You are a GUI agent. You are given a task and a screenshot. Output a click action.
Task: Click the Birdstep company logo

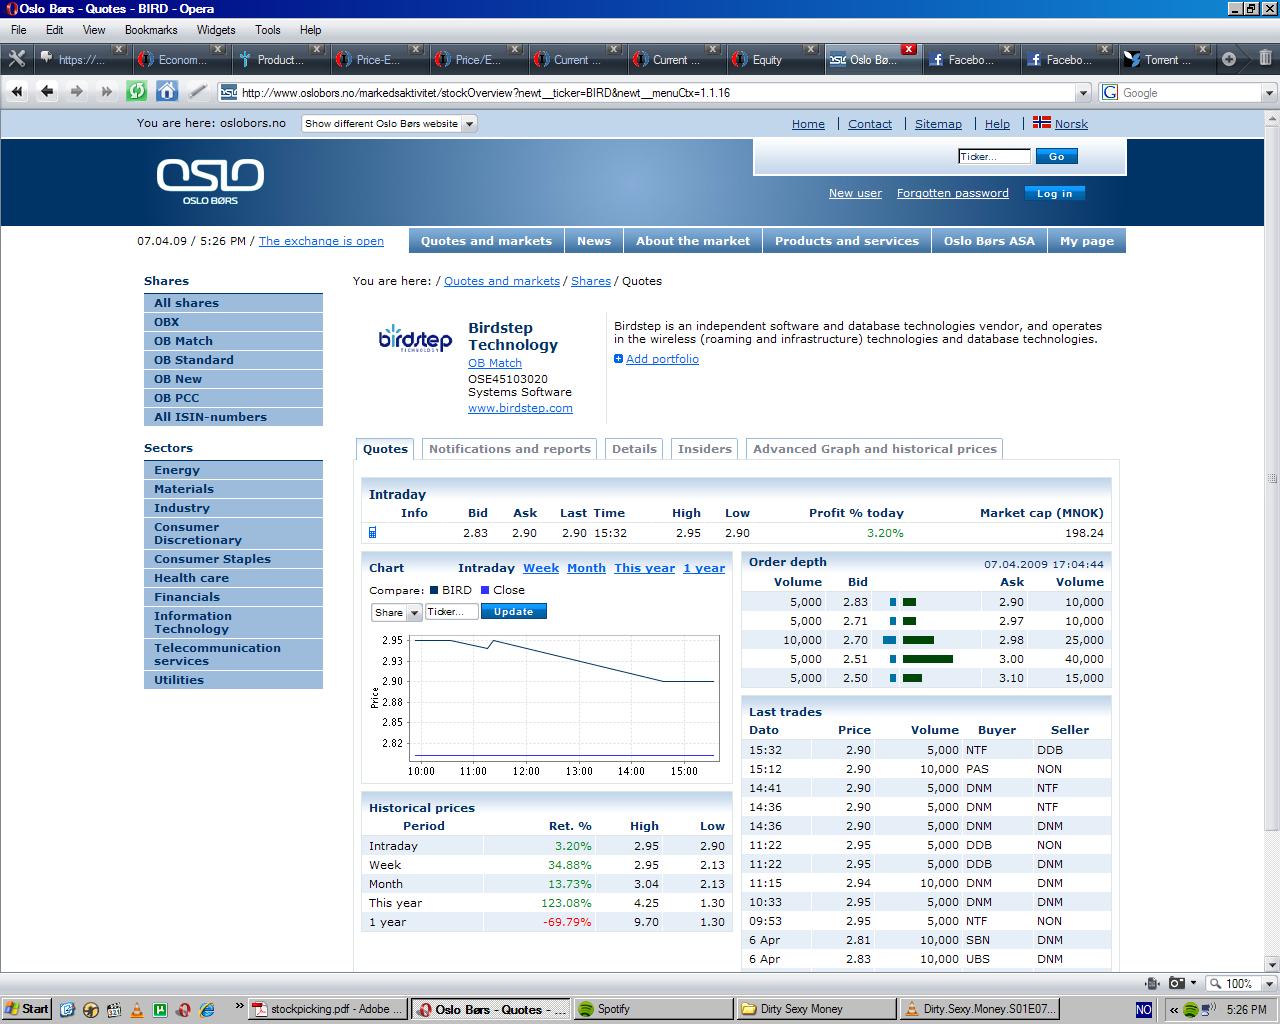pos(415,338)
